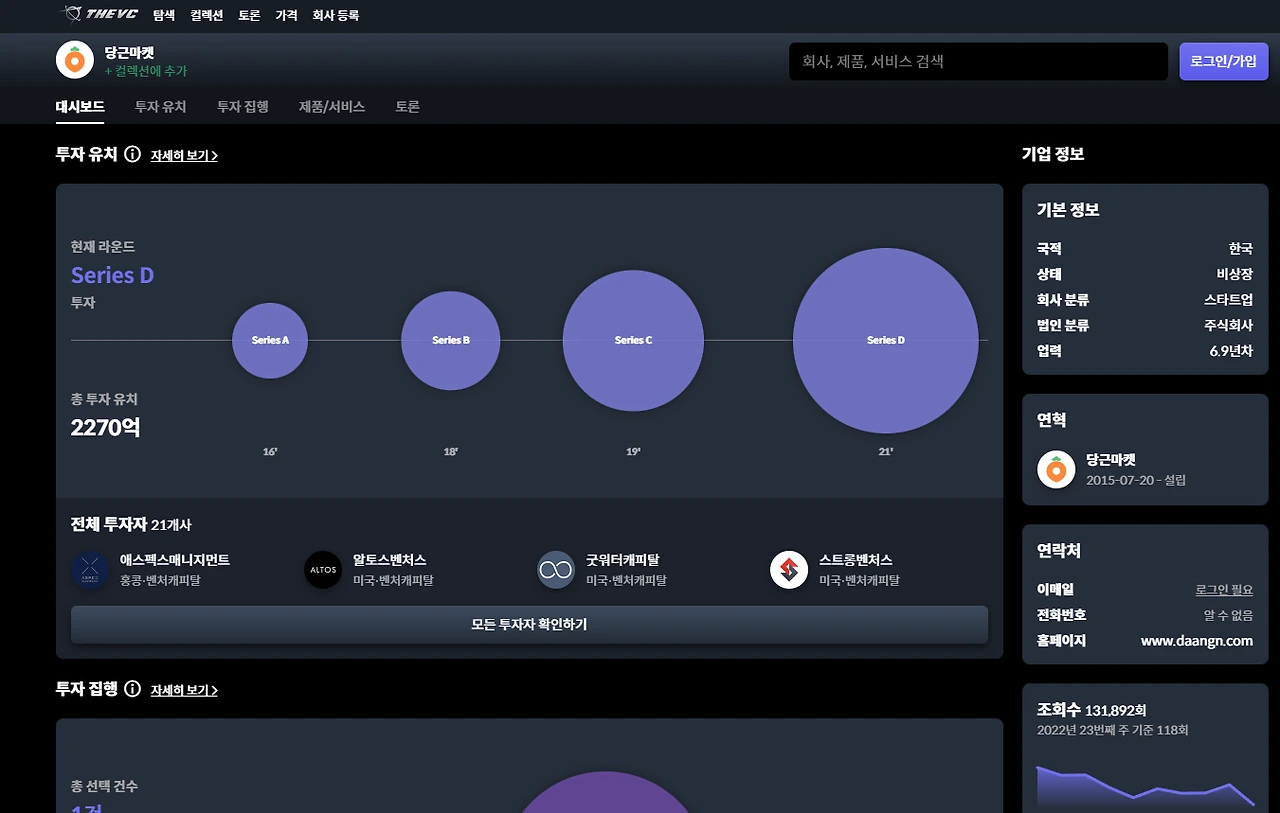This screenshot has height=813, width=1280.
Task: Click the 주식회사 corporation type value
Action: tap(1228, 325)
